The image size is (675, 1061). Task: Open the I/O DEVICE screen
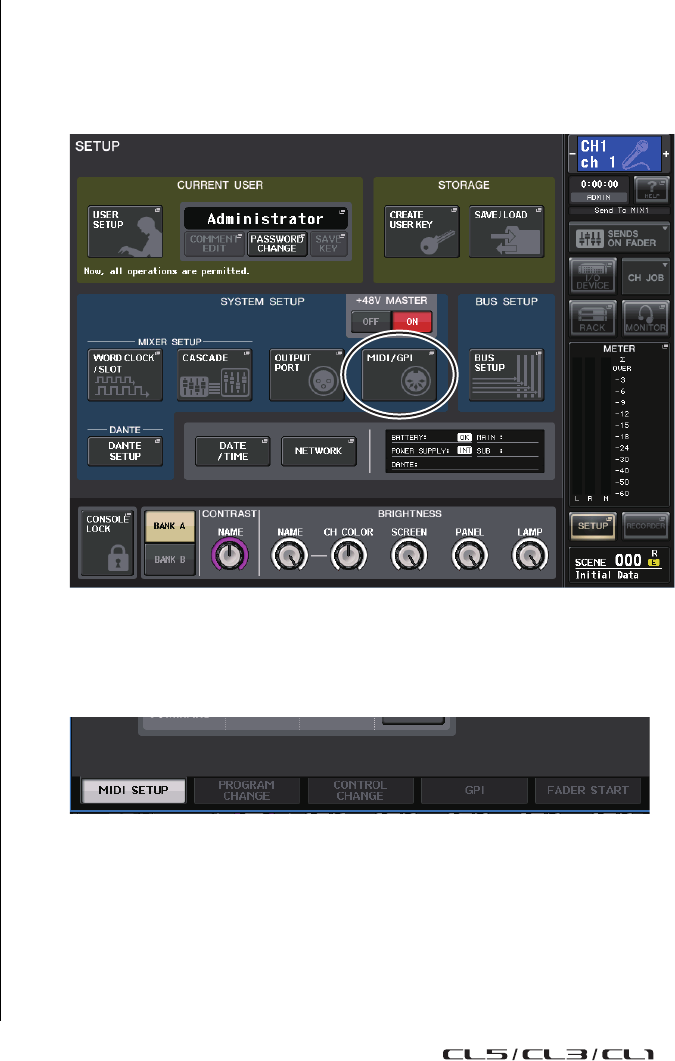coord(592,276)
